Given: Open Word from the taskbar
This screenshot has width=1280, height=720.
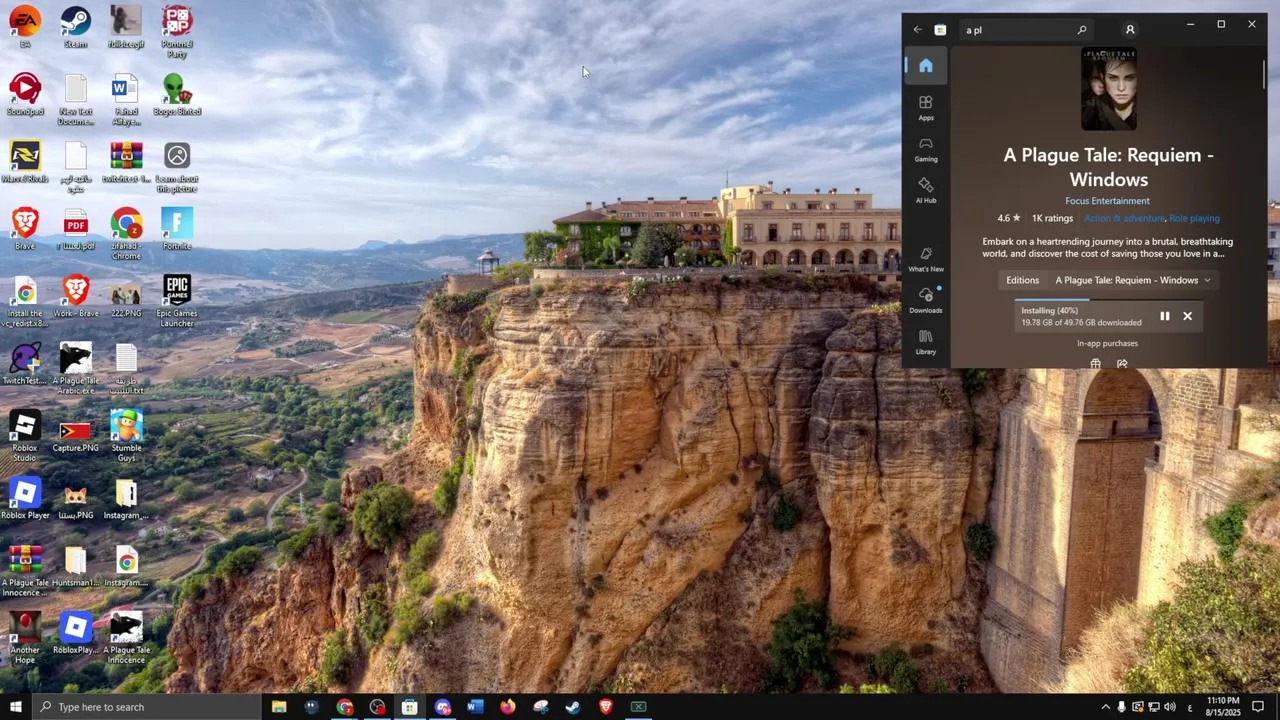Looking at the screenshot, I should 475,707.
